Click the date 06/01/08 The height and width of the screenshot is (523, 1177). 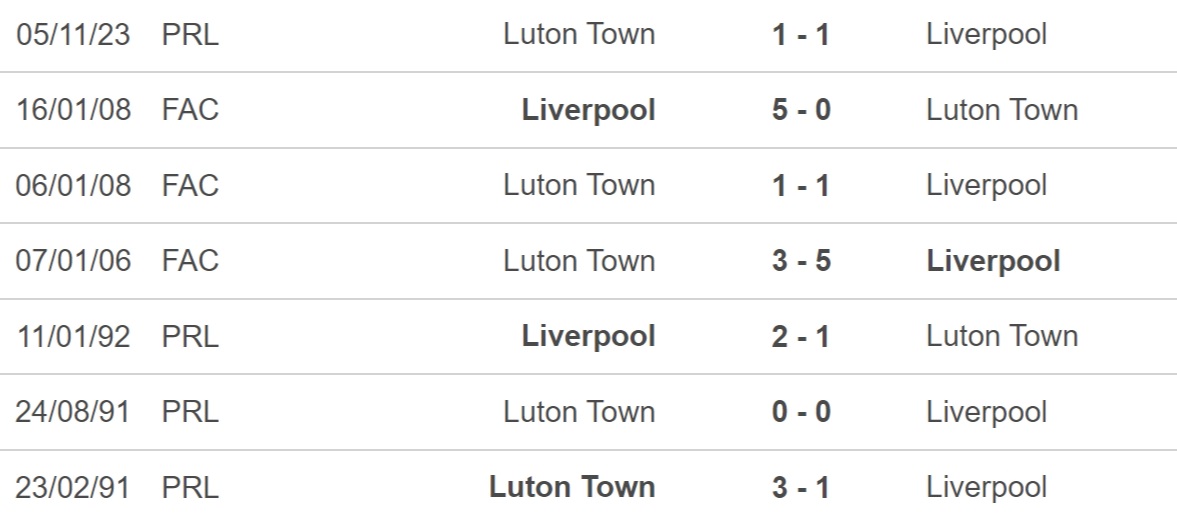point(74,185)
